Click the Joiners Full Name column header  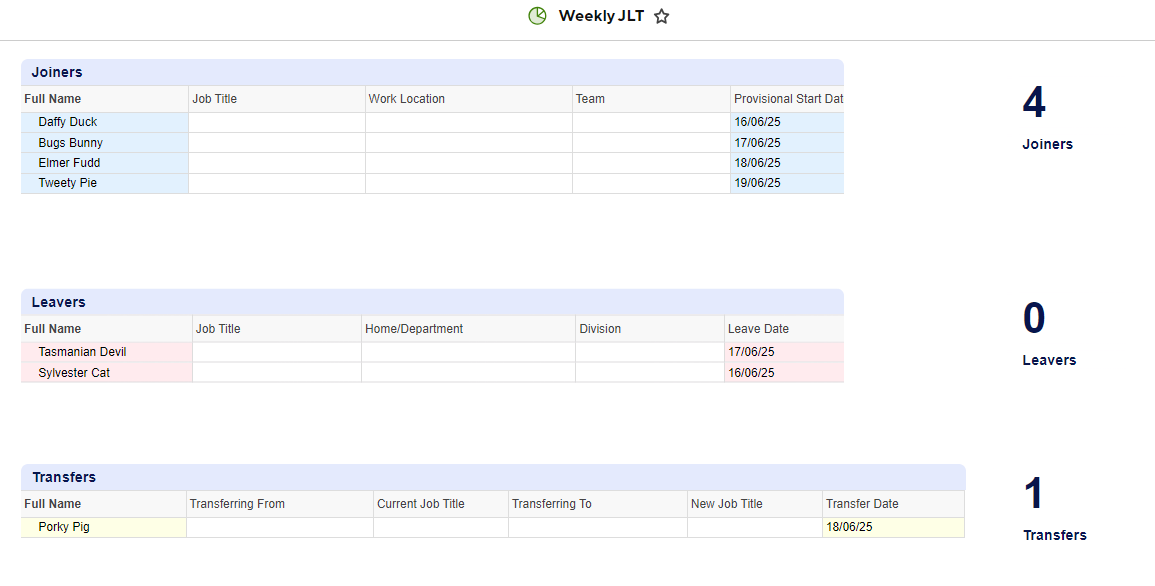(105, 99)
